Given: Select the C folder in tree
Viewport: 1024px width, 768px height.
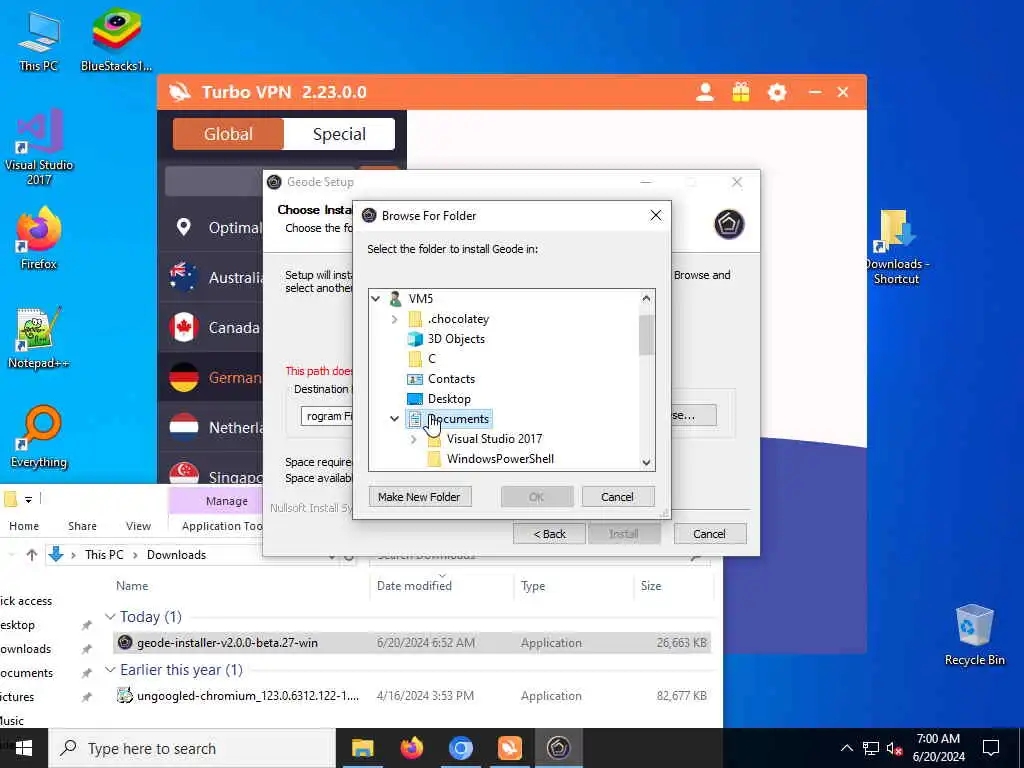Looking at the screenshot, I should (431, 359).
